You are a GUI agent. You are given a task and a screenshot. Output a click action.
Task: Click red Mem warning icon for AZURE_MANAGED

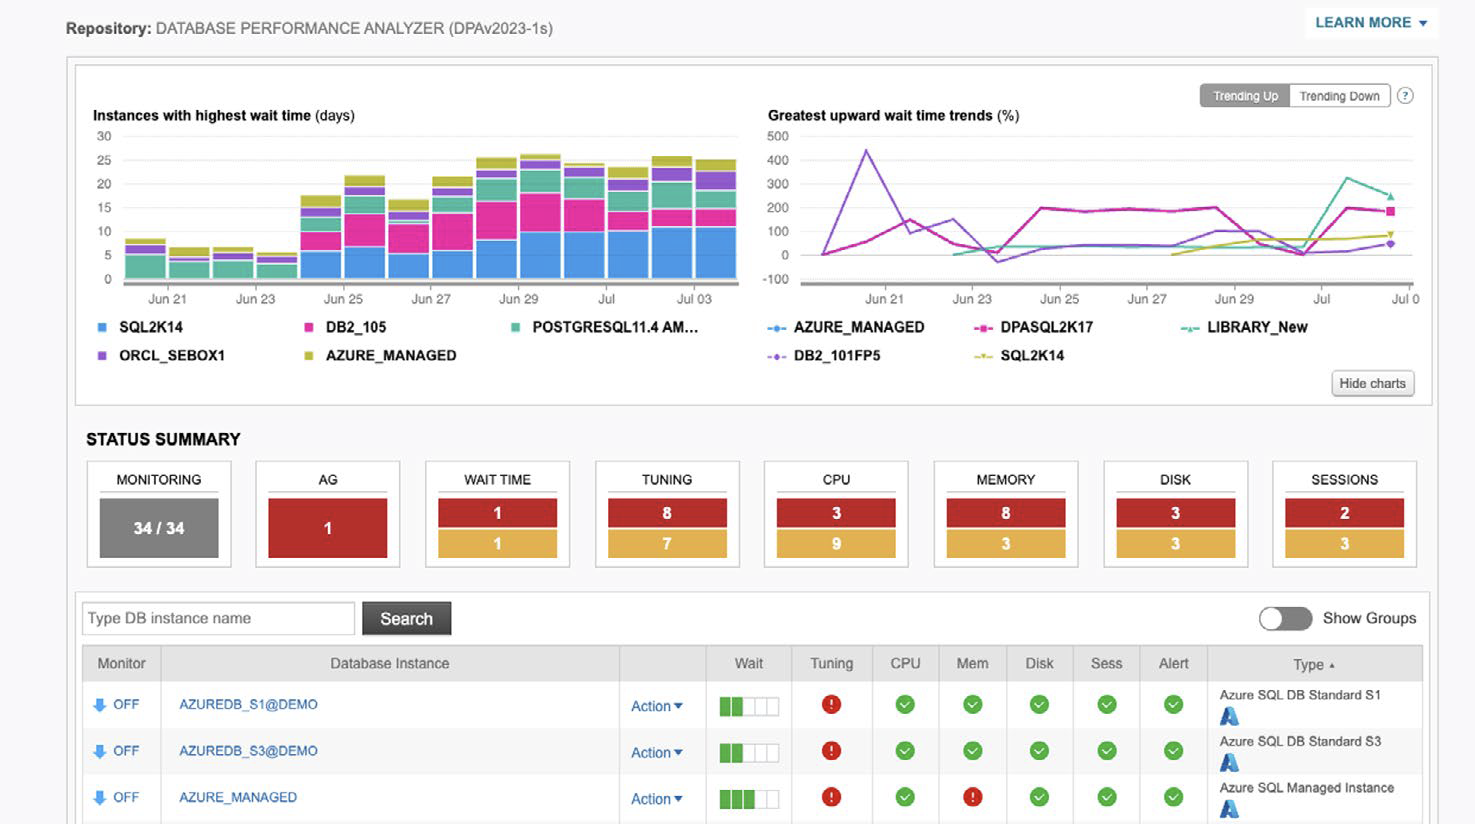(x=972, y=797)
